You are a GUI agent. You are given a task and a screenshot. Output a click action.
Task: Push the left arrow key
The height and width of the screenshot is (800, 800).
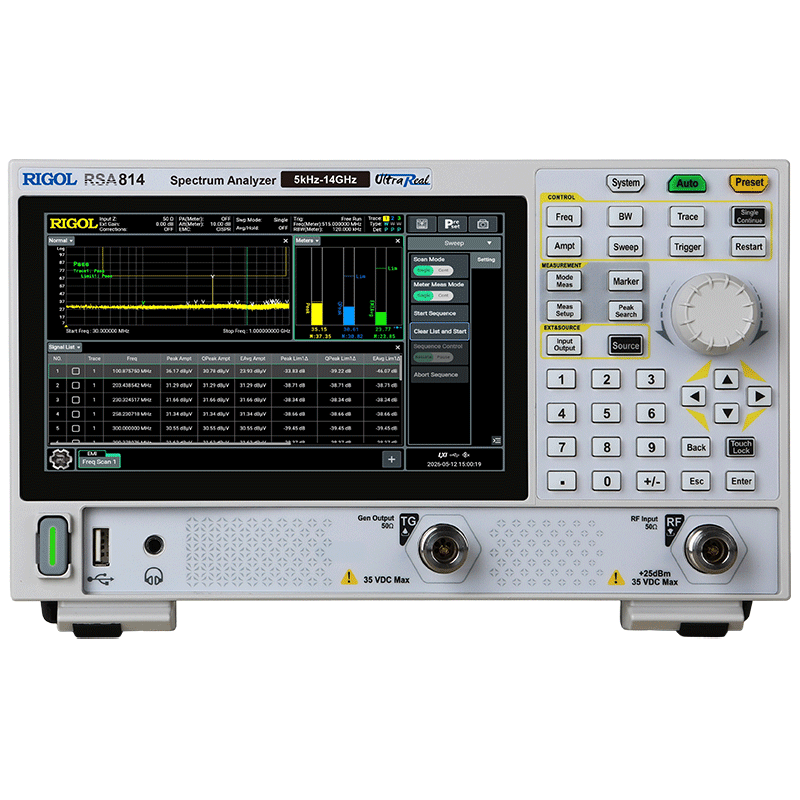[x=694, y=396]
